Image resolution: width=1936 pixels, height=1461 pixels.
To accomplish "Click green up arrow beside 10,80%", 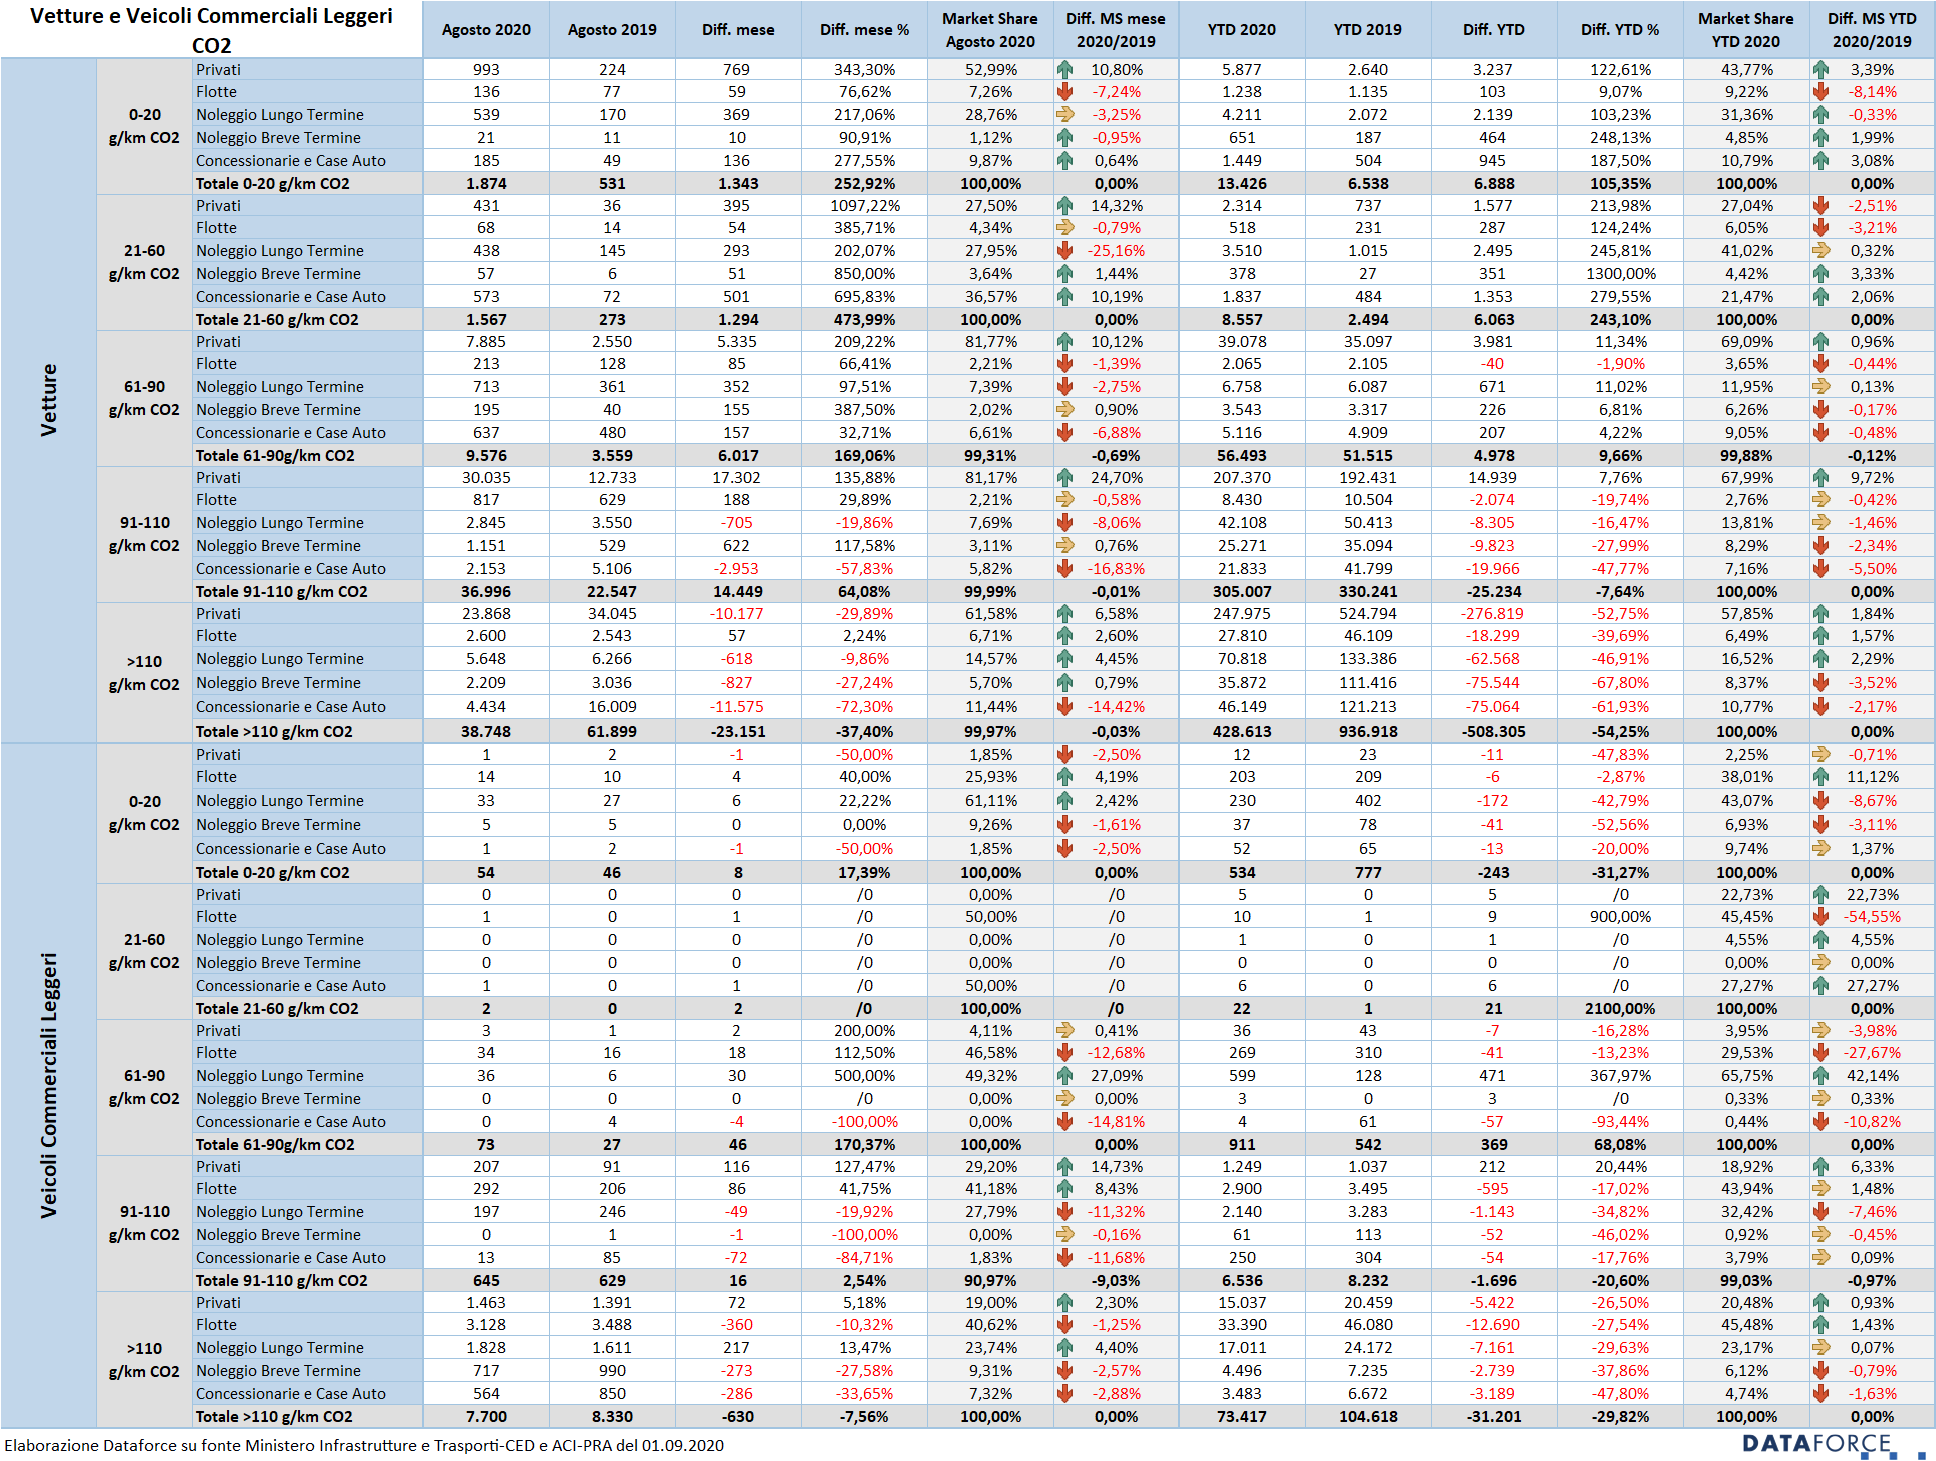I will click(1065, 70).
